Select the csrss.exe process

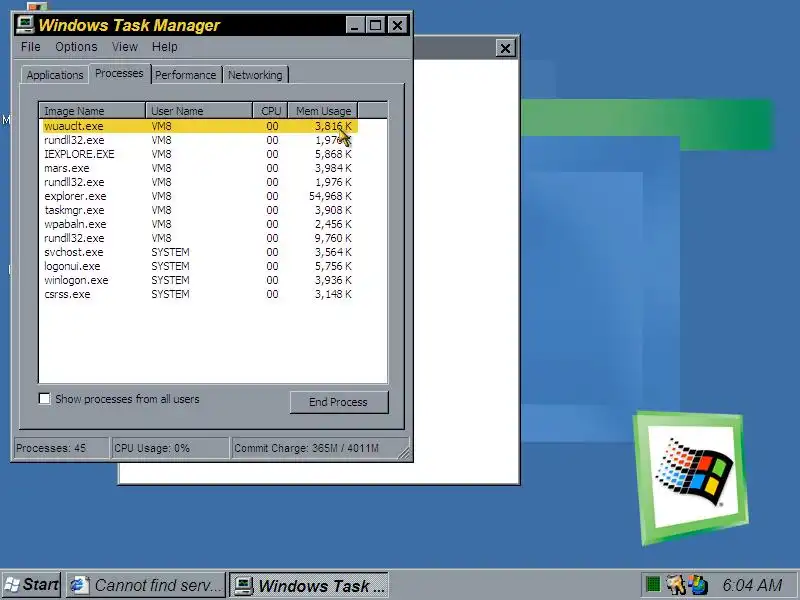200,294
